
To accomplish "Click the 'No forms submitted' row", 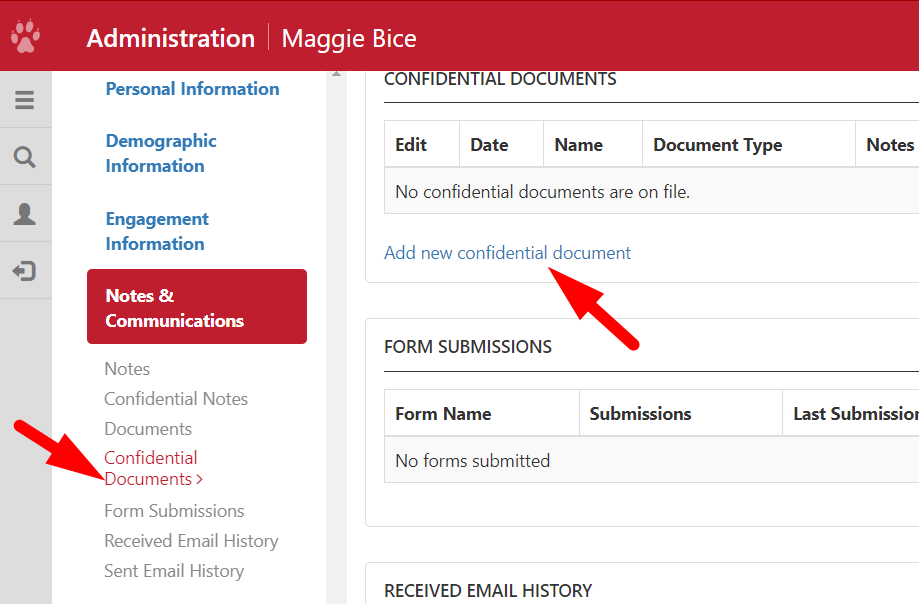I will (x=652, y=460).
